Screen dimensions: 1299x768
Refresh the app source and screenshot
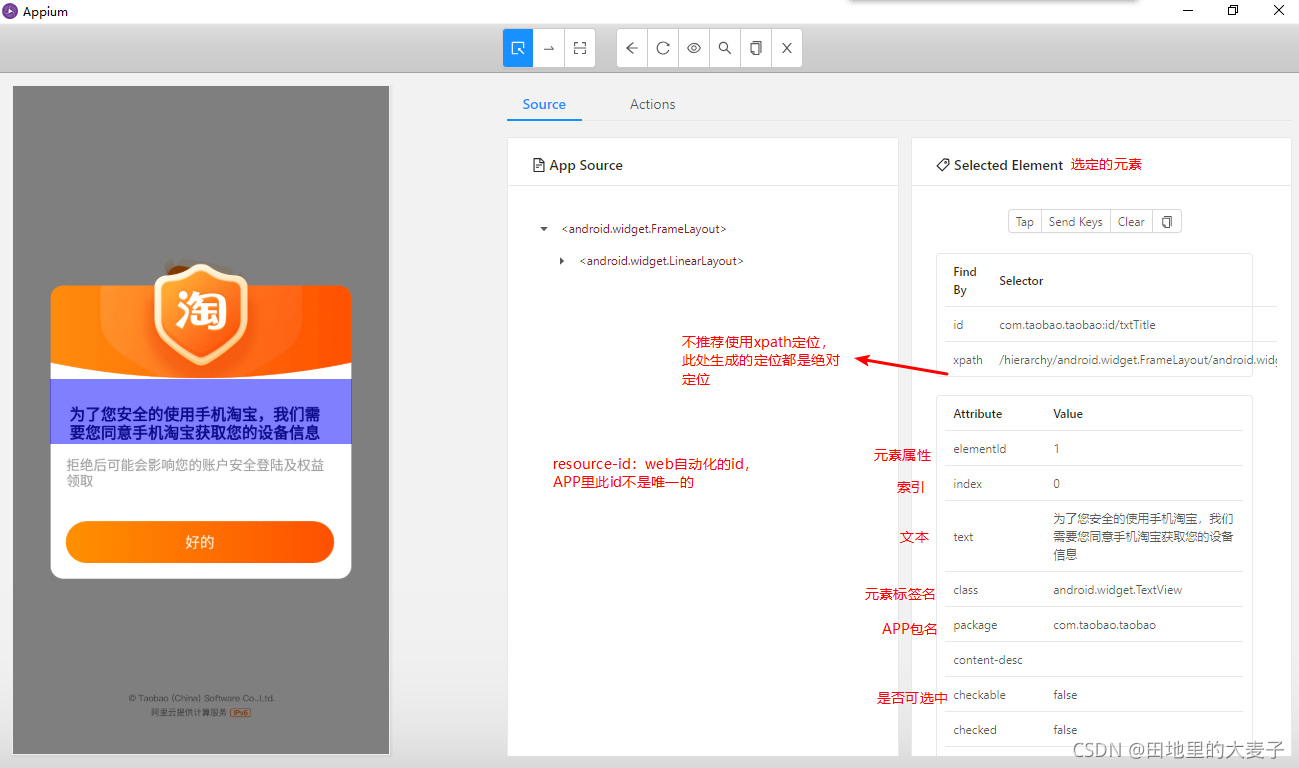click(x=663, y=48)
